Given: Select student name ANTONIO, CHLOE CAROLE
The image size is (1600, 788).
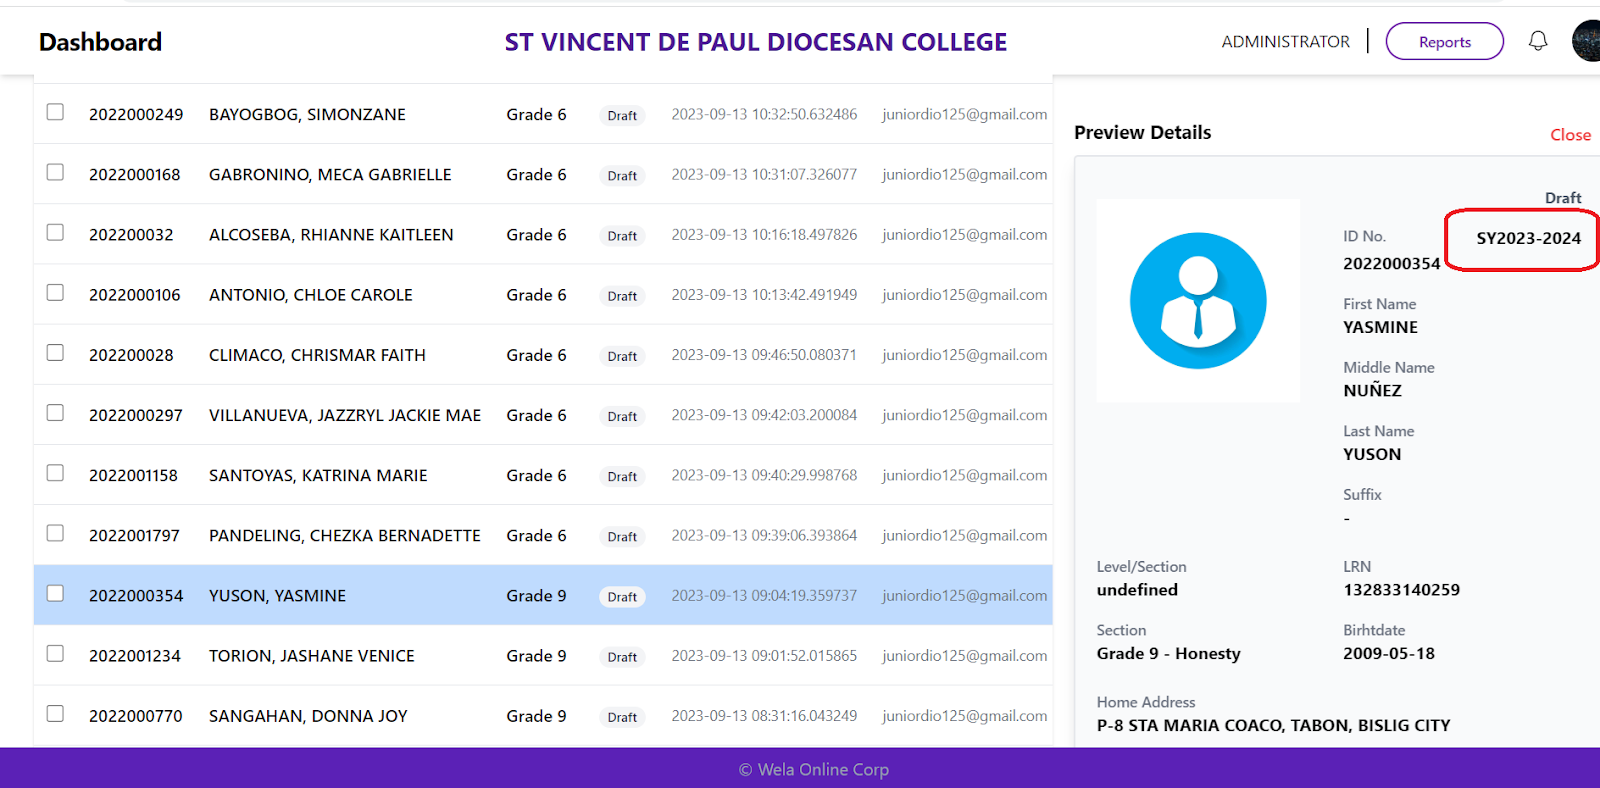Looking at the screenshot, I should (x=311, y=295).
